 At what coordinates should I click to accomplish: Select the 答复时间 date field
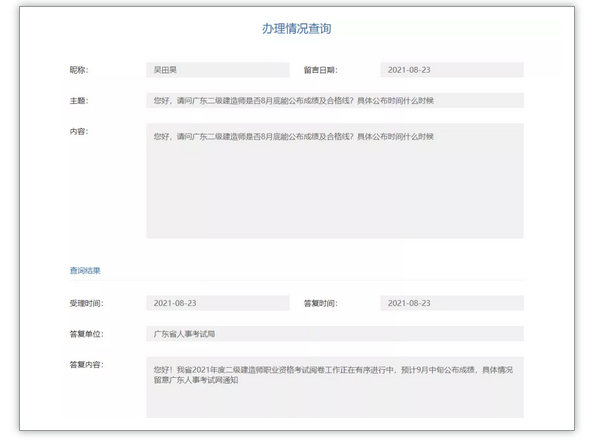[x=452, y=303]
